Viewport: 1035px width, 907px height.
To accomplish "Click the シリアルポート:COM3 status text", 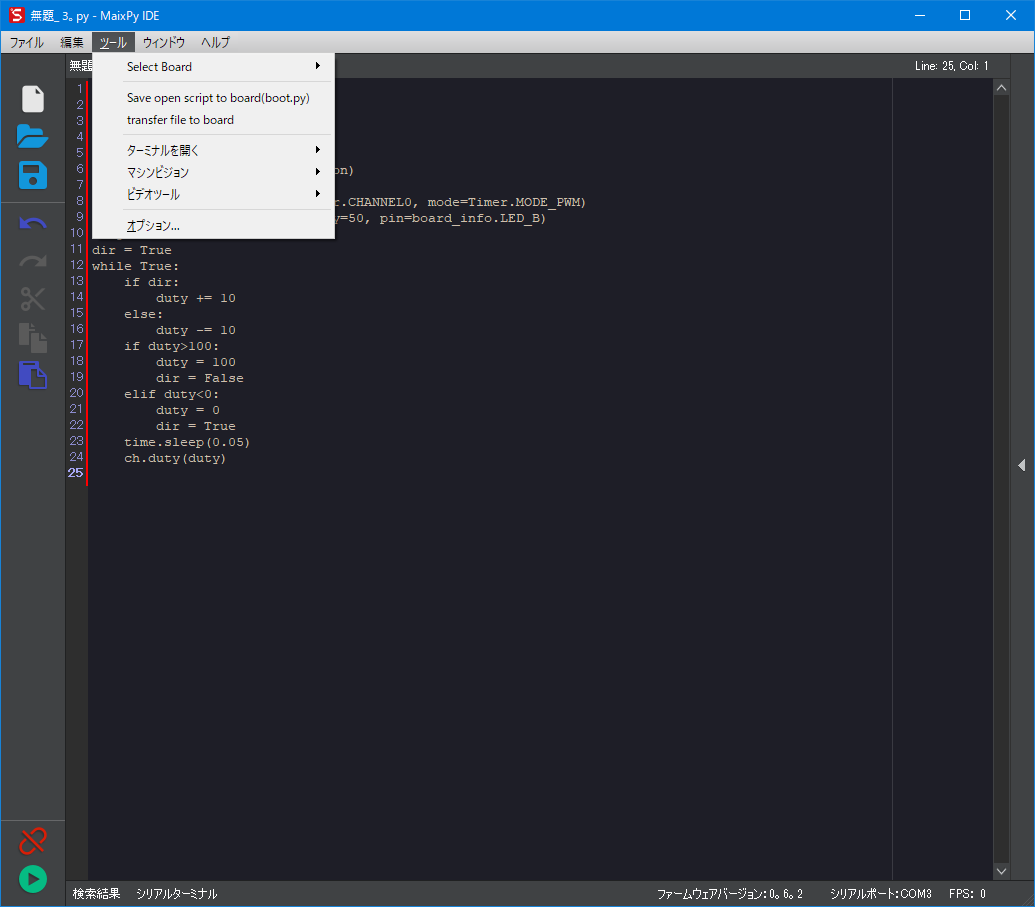I will pyautogui.click(x=881, y=894).
